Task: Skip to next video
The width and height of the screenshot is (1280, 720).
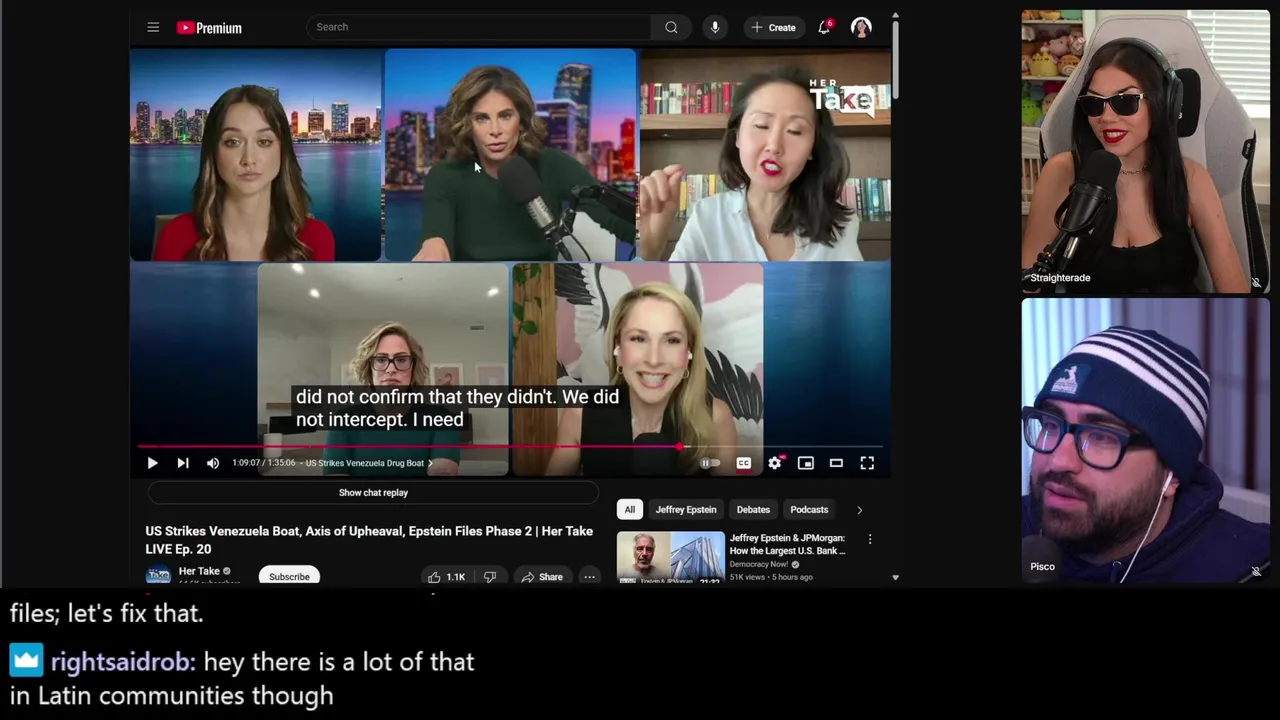Action: click(182, 463)
